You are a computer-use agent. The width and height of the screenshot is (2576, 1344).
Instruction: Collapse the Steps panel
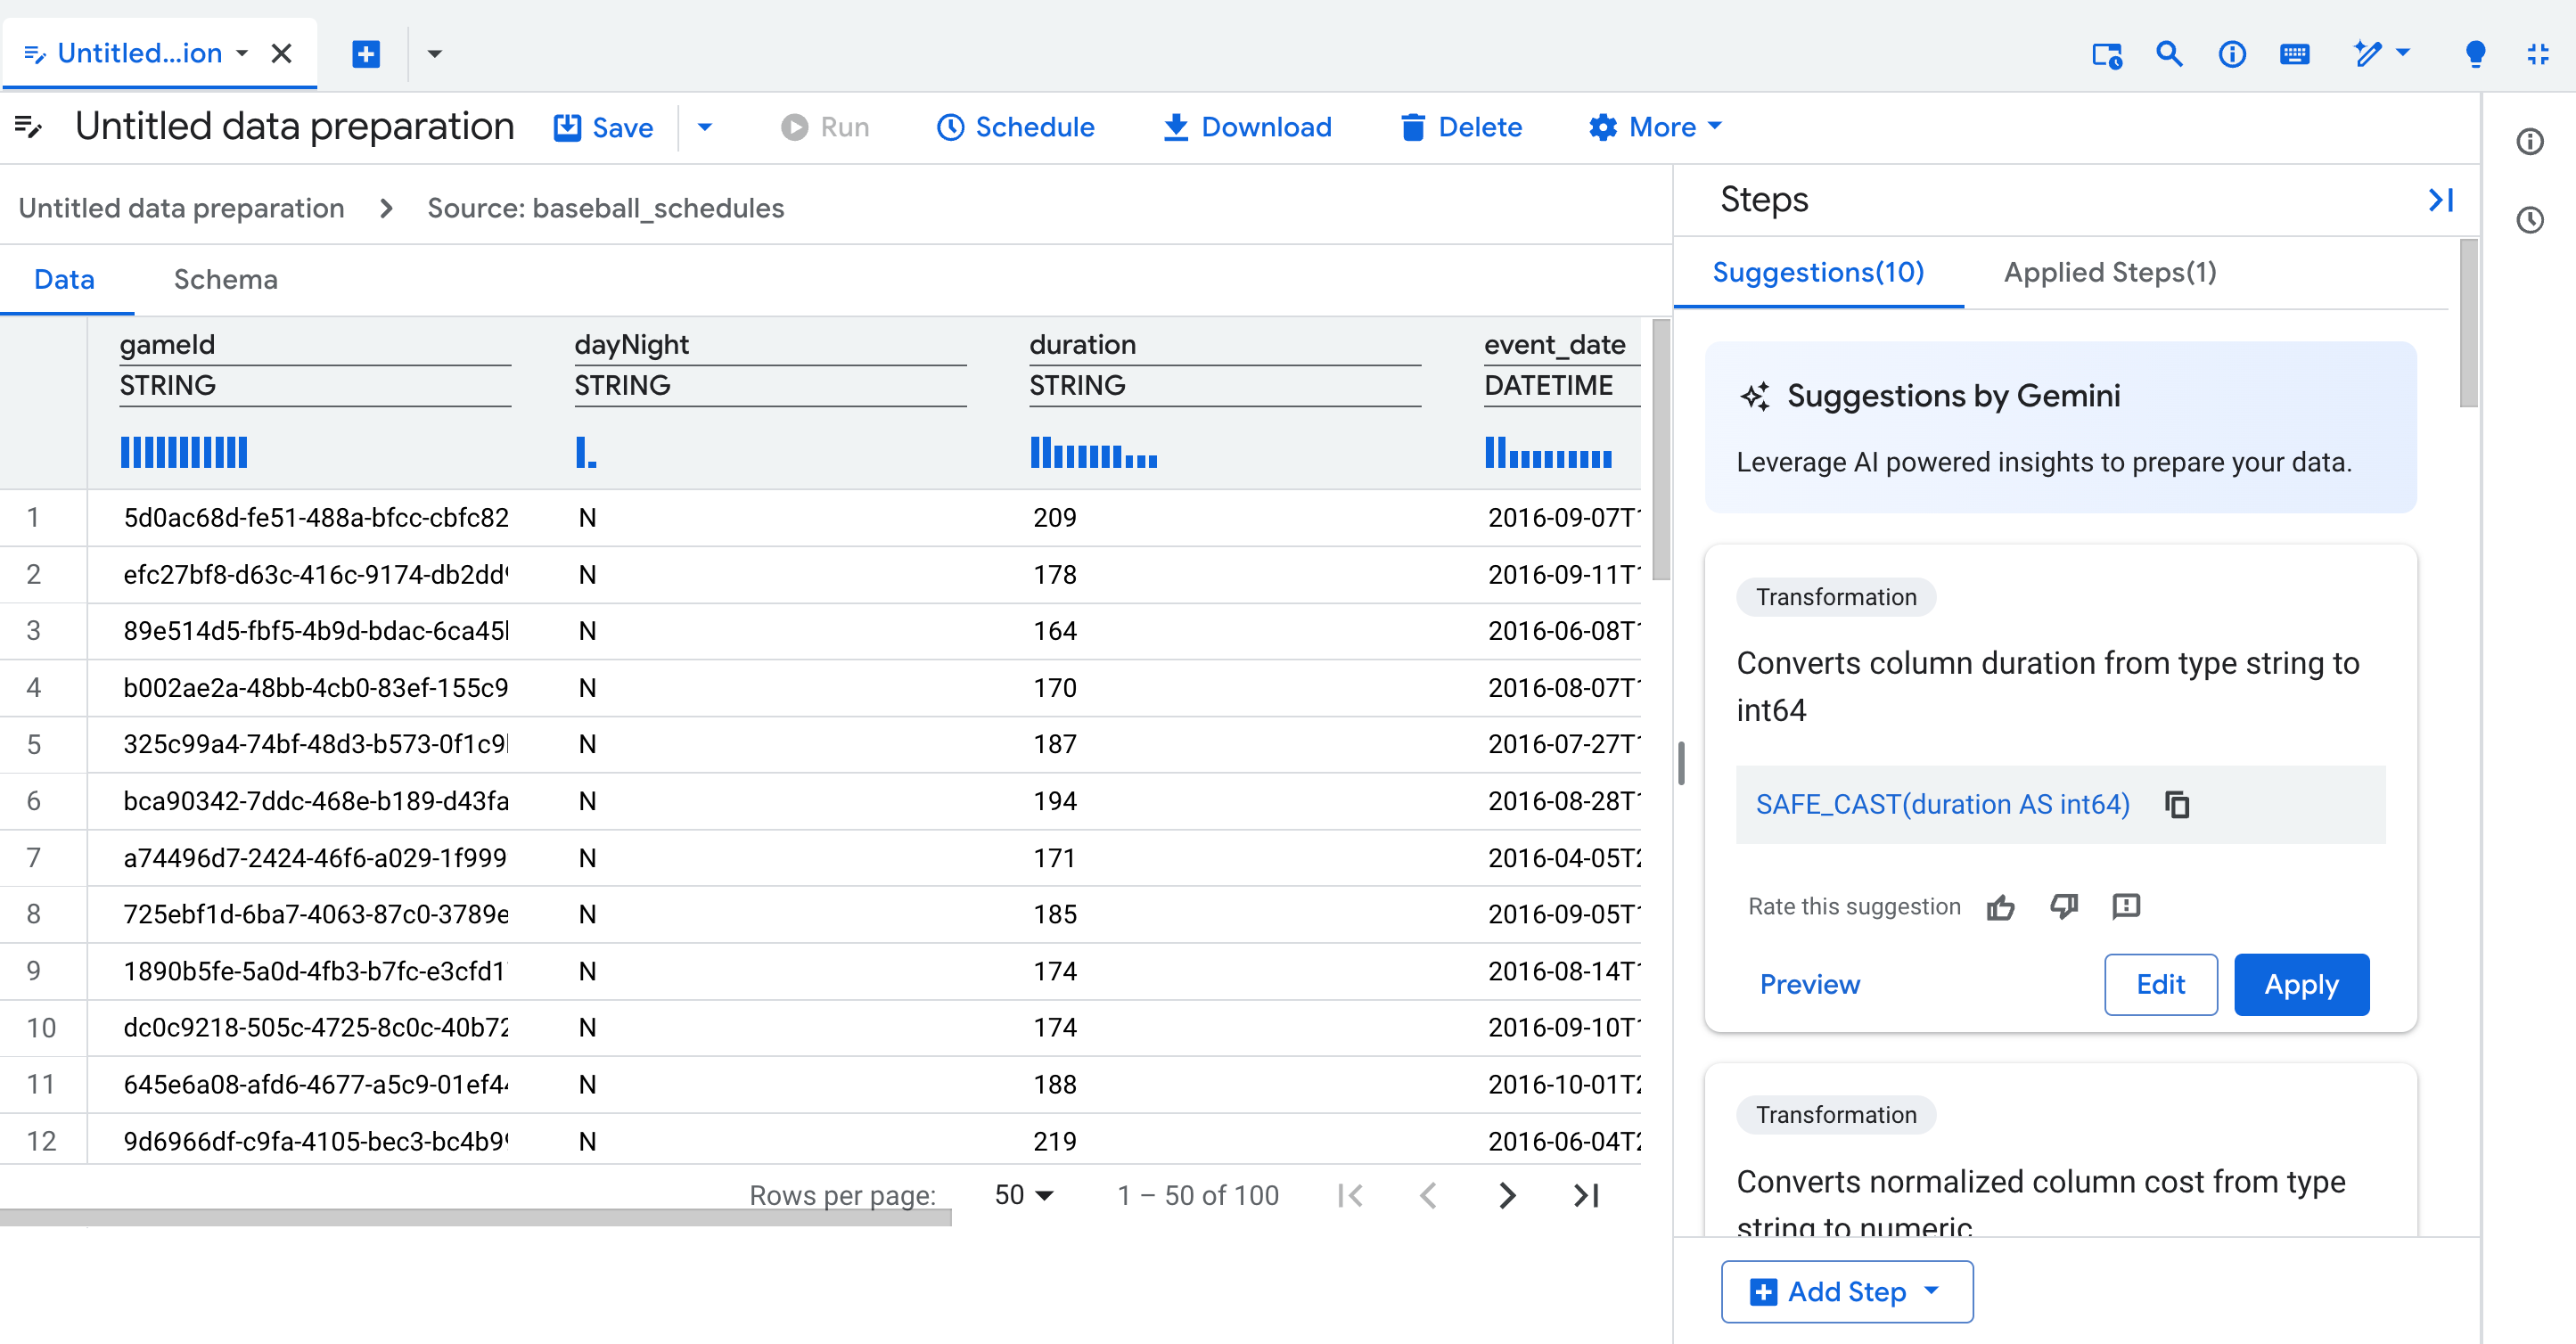[x=2441, y=200]
